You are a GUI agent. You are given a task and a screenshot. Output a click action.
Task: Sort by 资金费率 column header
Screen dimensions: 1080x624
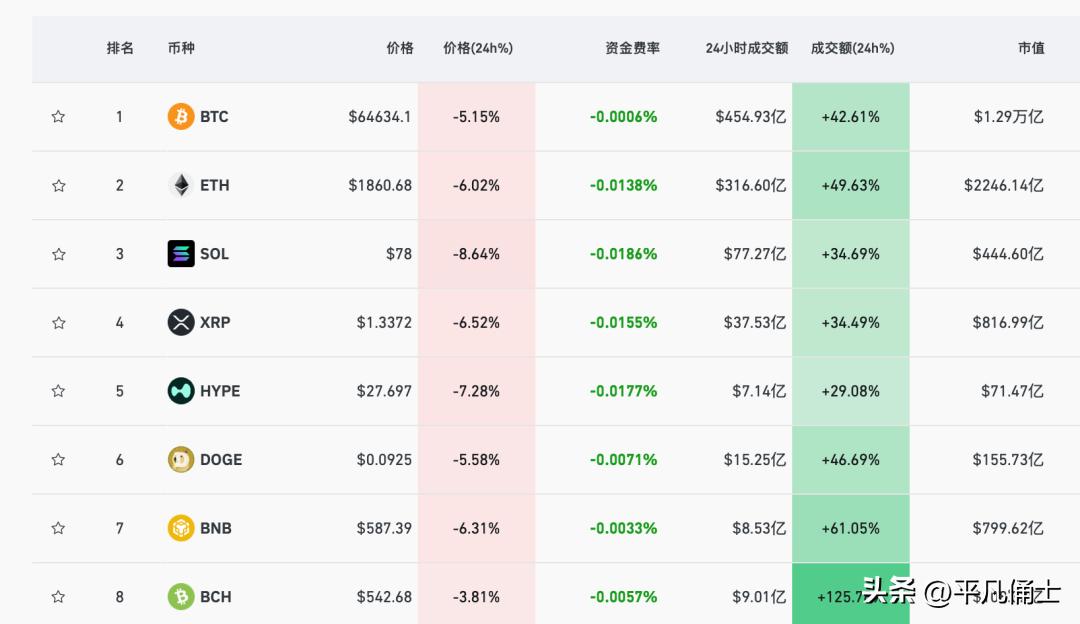click(x=632, y=48)
